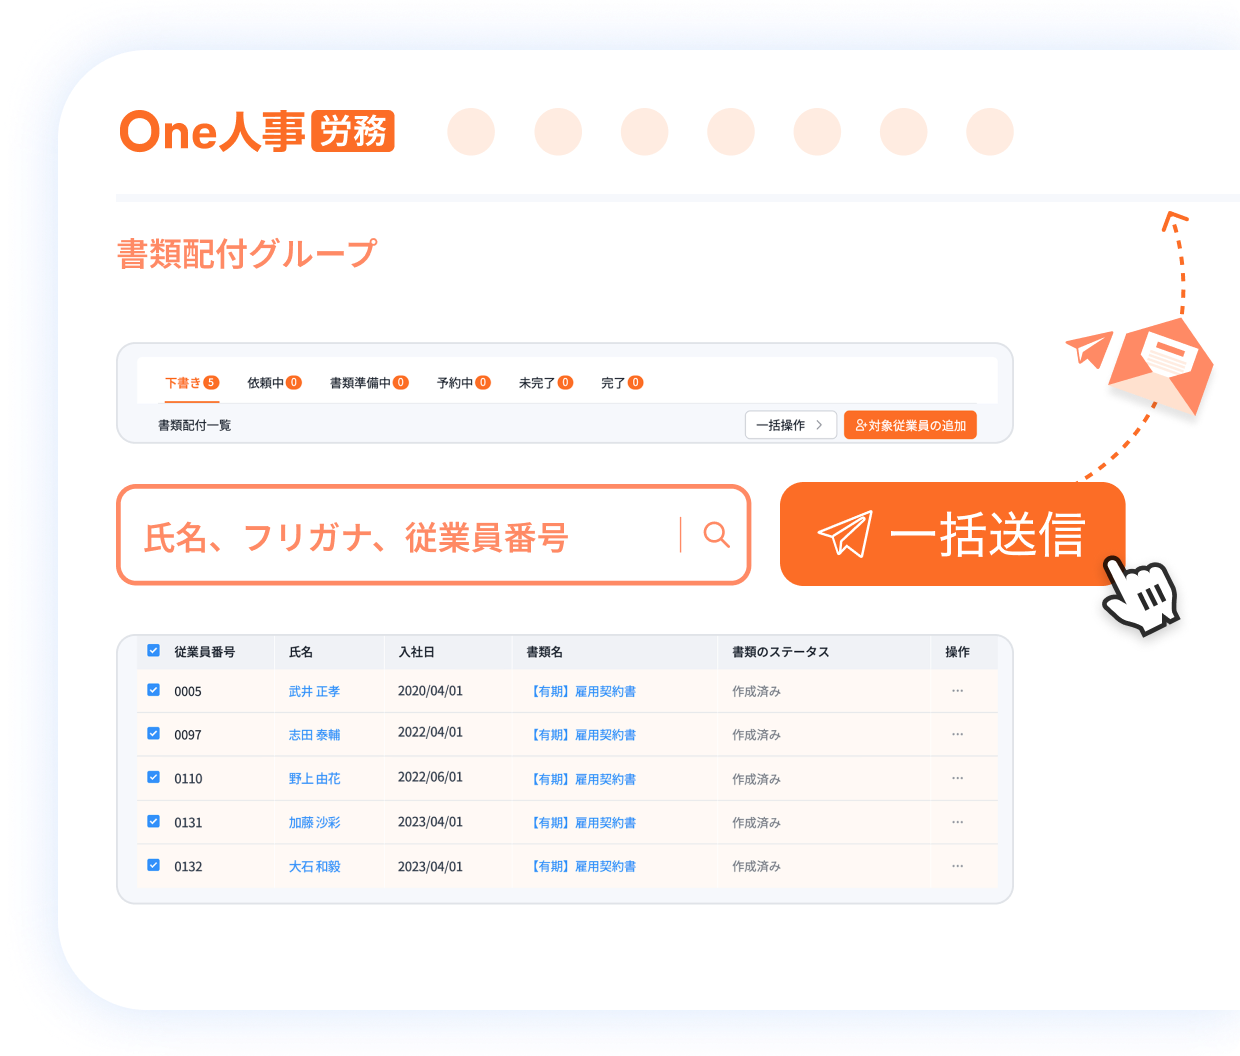Click the 入社日 column header
Viewport: 1240px width, 1056px height.
[x=416, y=652]
